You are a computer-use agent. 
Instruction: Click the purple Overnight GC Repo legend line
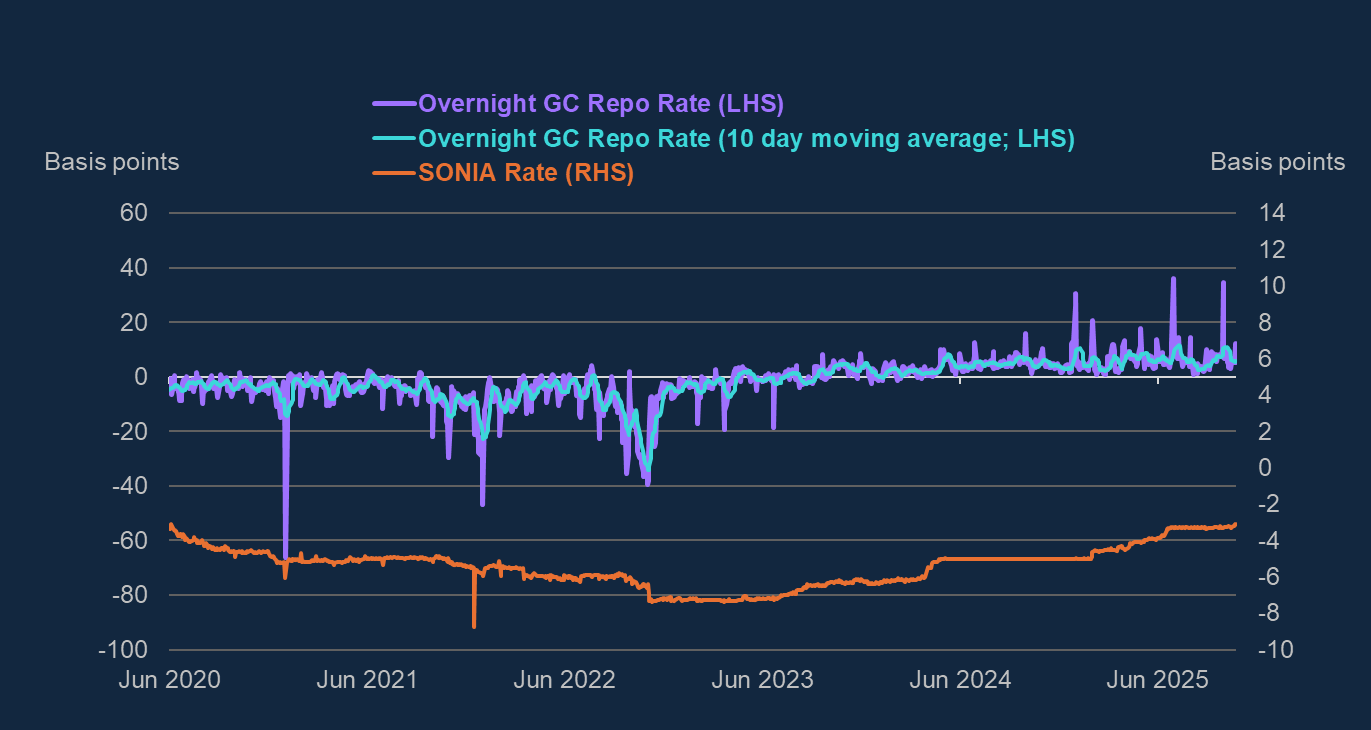pos(393,103)
